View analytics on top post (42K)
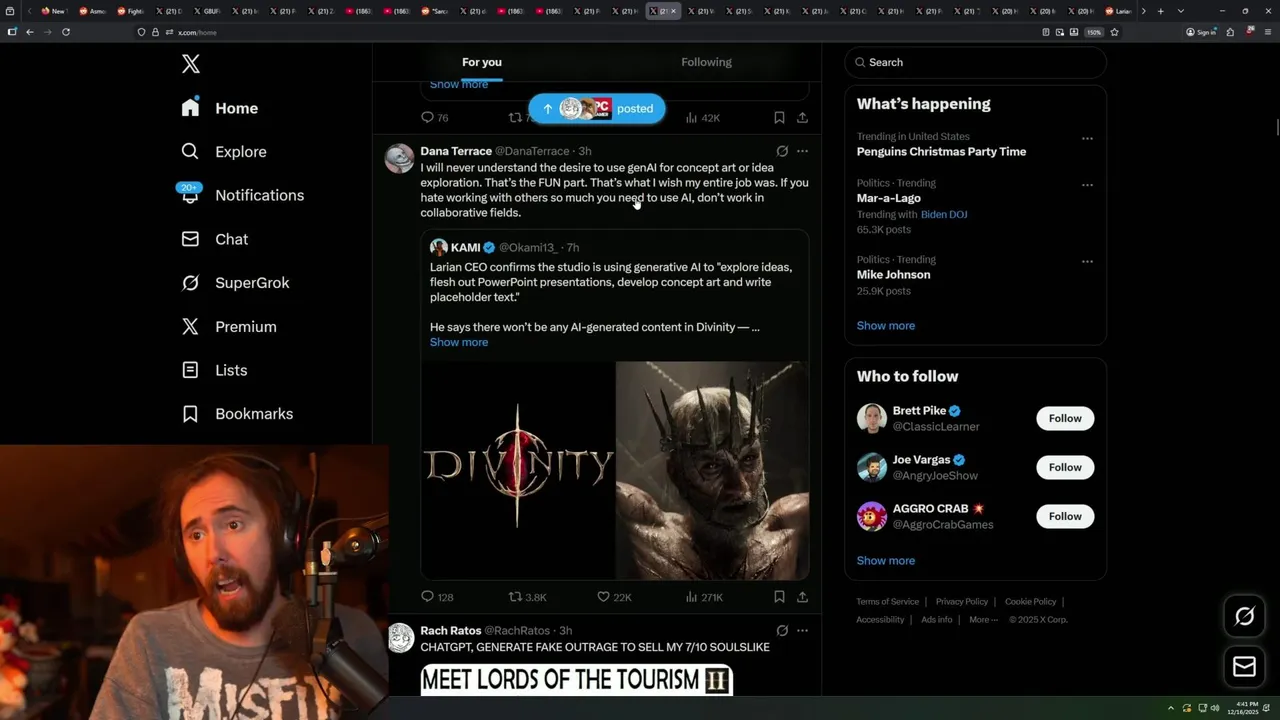Image resolution: width=1280 pixels, height=720 pixels. pos(703,118)
